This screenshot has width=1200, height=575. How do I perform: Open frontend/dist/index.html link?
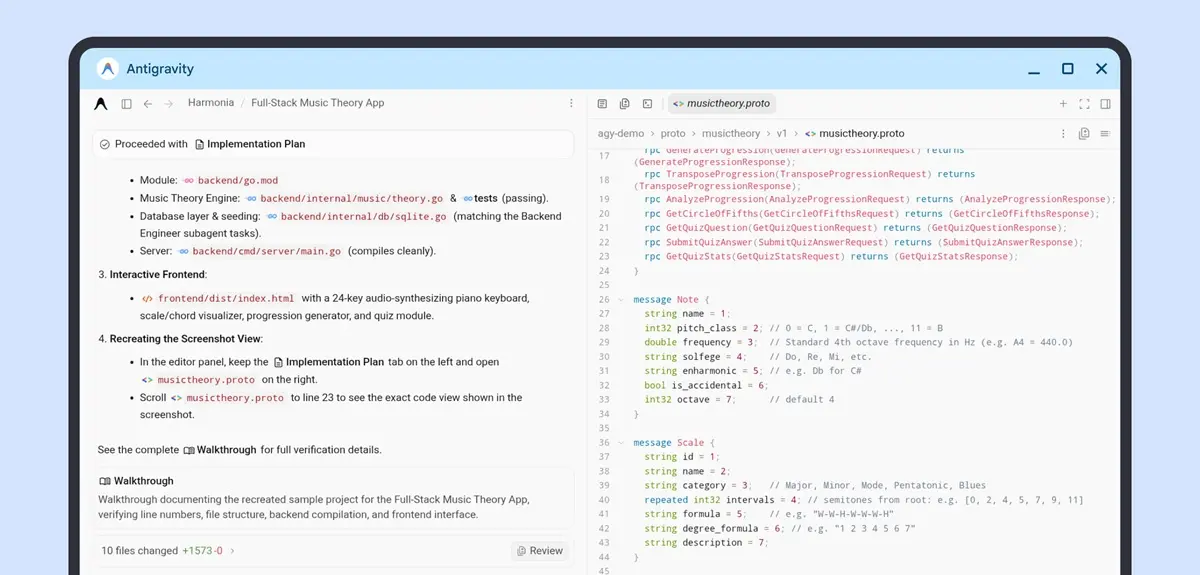(226, 298)
